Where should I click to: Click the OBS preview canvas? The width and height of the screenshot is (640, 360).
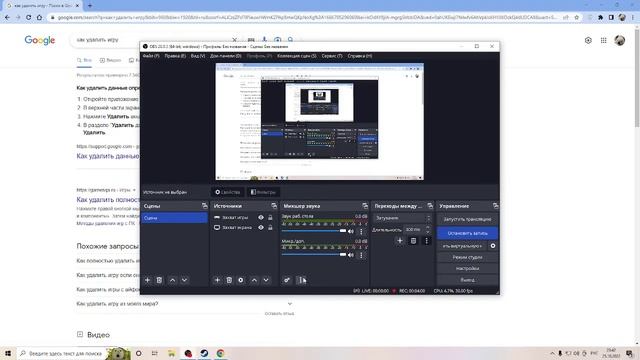click(320, 122)
